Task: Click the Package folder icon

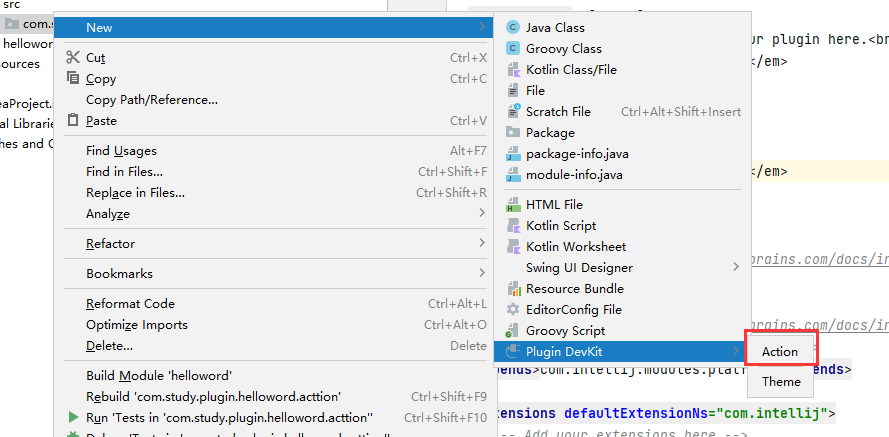Action: click(x=513, y=133)
